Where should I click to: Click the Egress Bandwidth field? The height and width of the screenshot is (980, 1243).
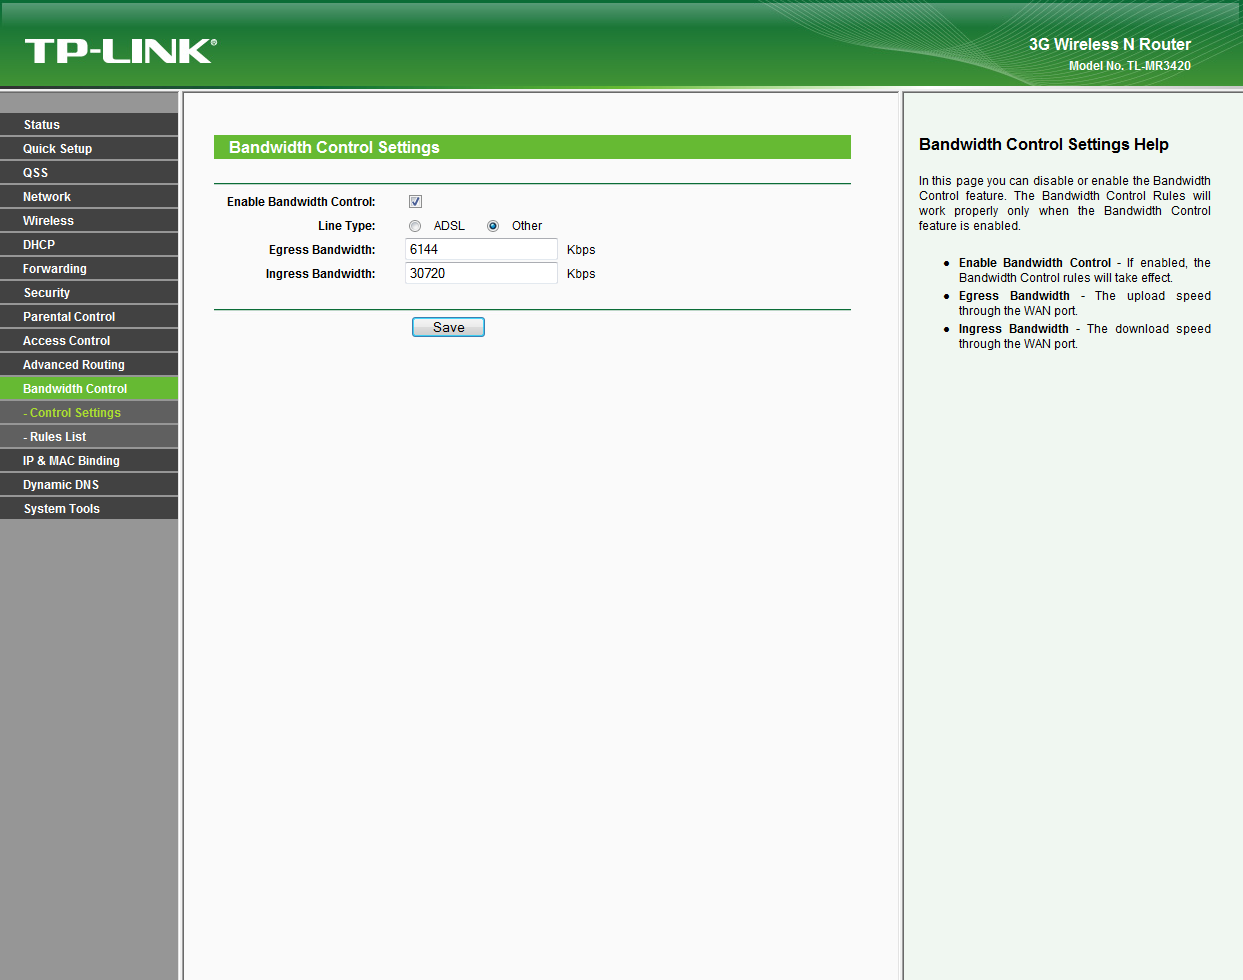(x=481, y=250)
